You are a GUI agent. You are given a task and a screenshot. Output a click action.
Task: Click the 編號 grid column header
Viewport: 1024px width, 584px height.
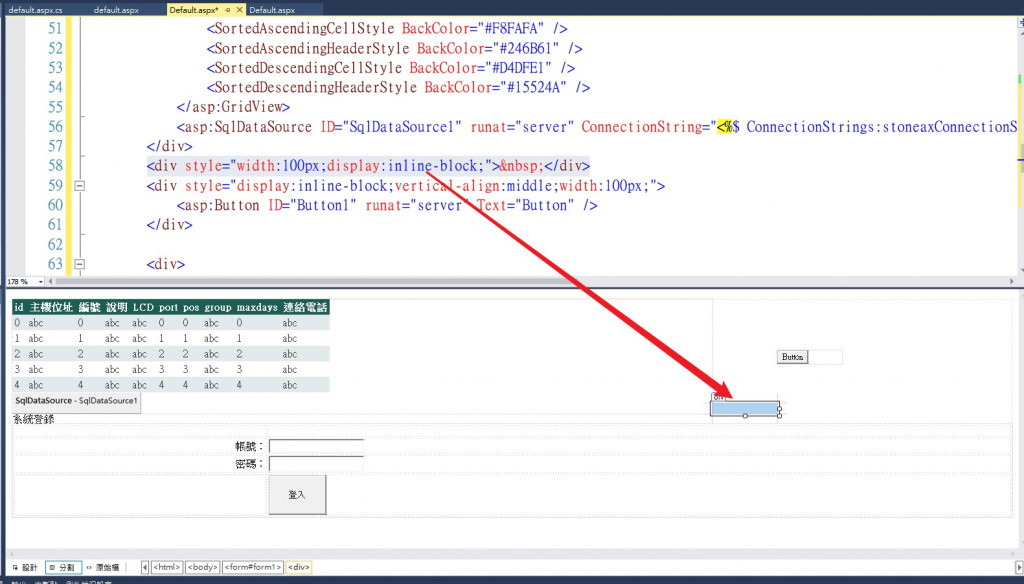pyautogui.click(x=89, y=307)
